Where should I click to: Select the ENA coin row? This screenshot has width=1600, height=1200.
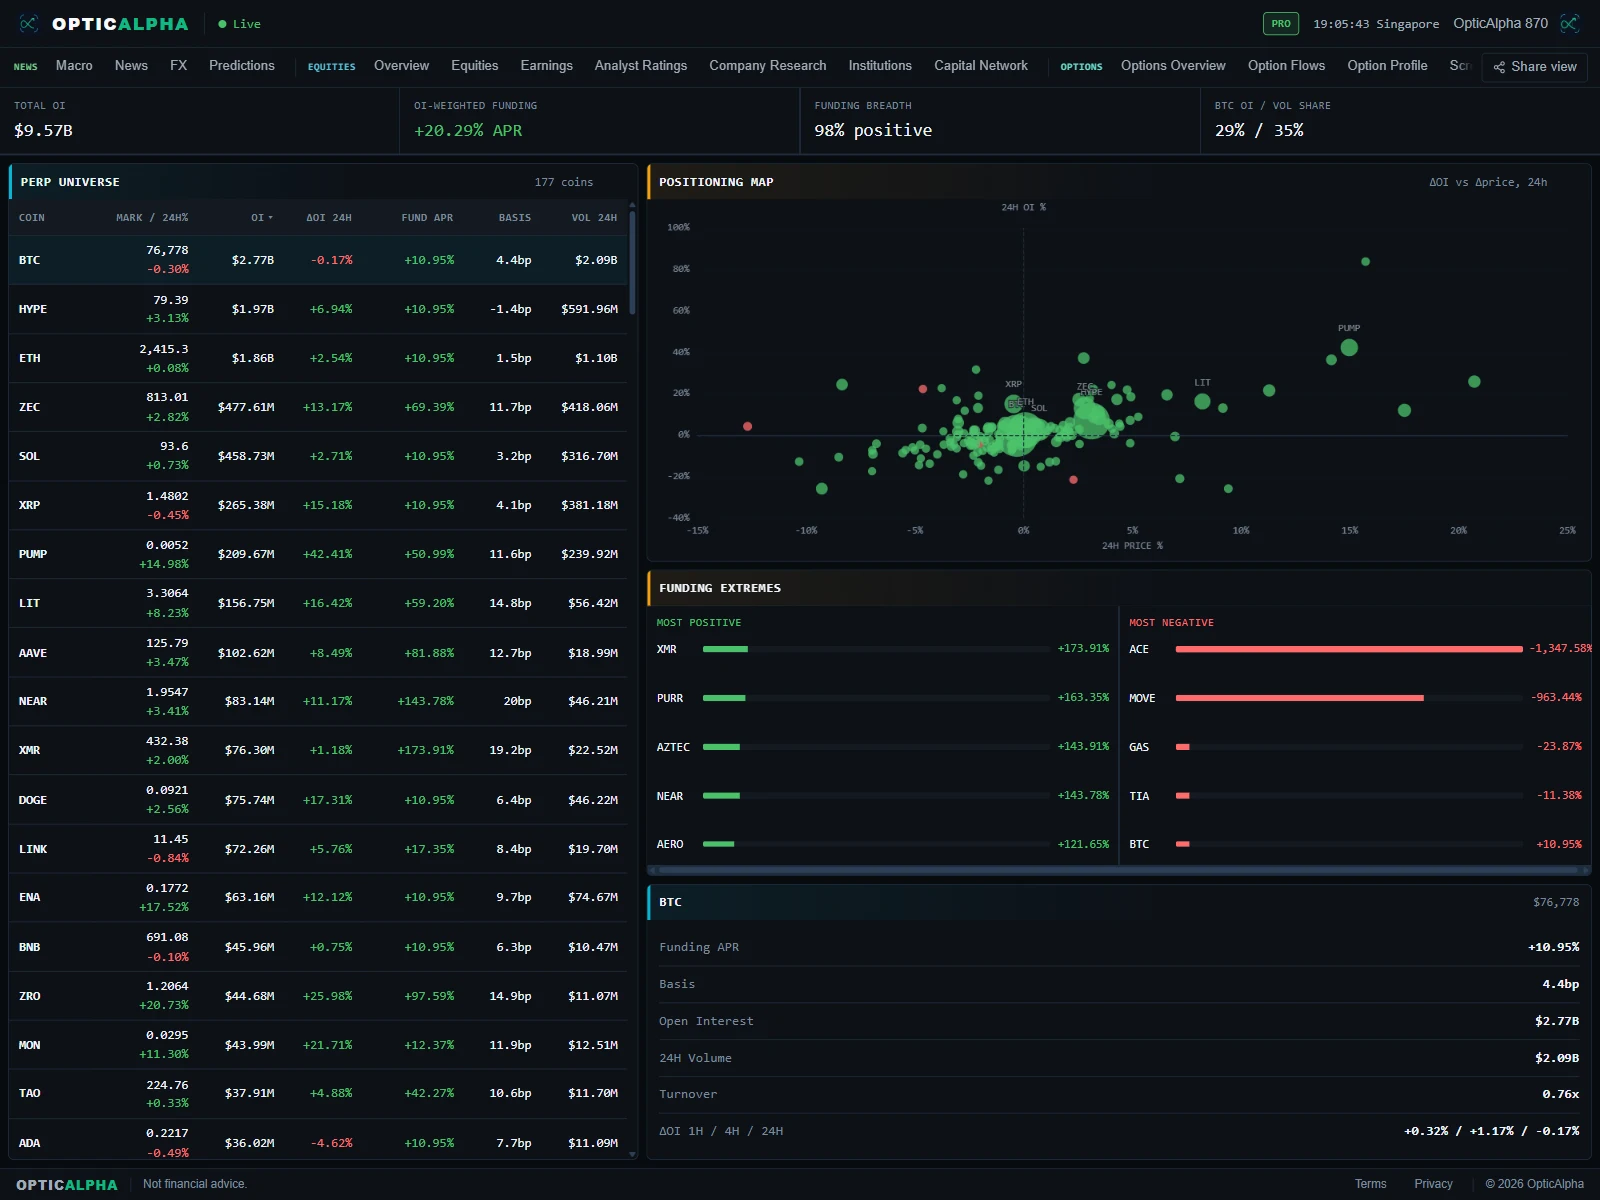click(x=318, y=897)
